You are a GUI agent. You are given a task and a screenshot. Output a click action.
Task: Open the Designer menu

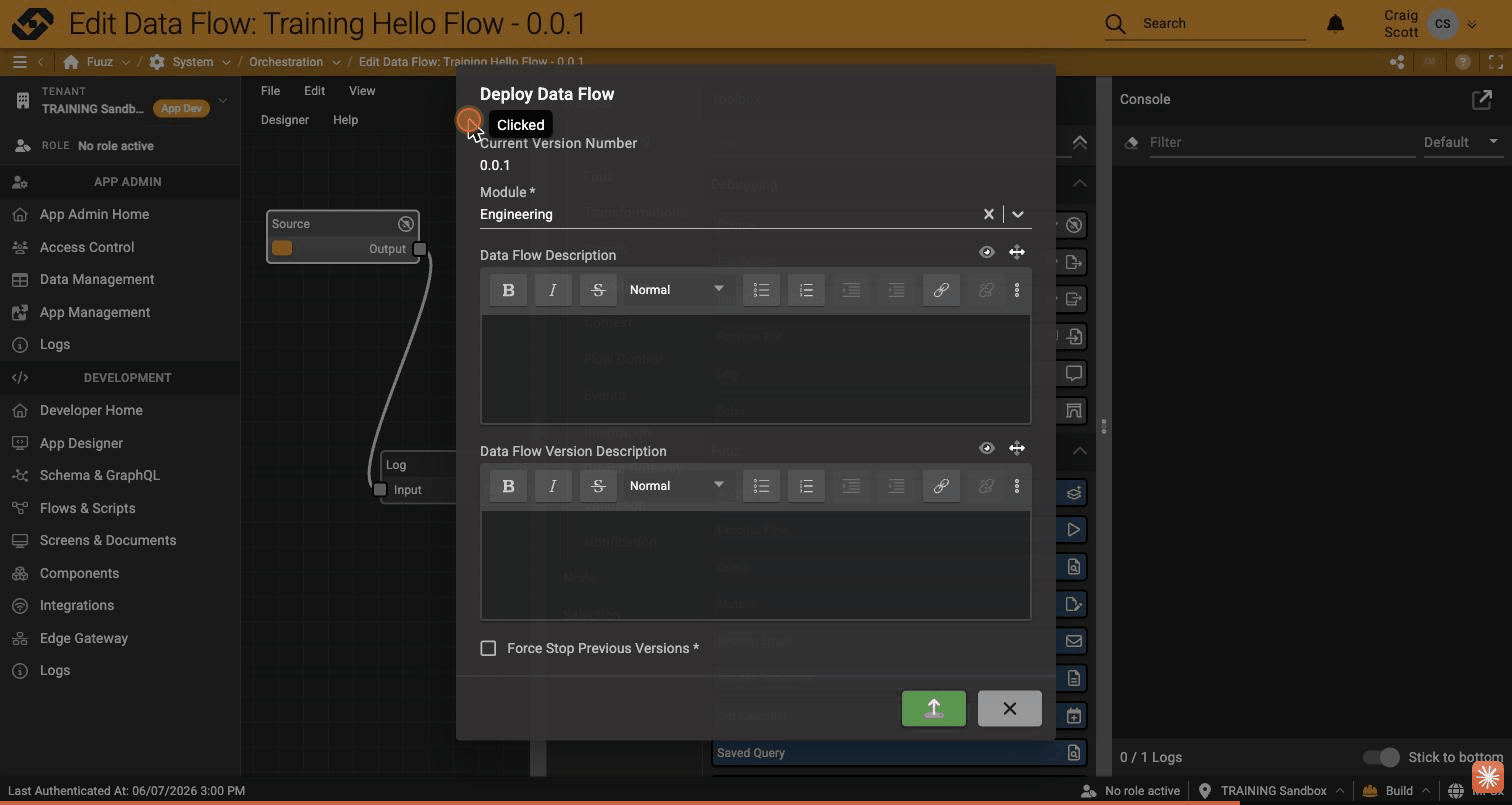point(285,120)
